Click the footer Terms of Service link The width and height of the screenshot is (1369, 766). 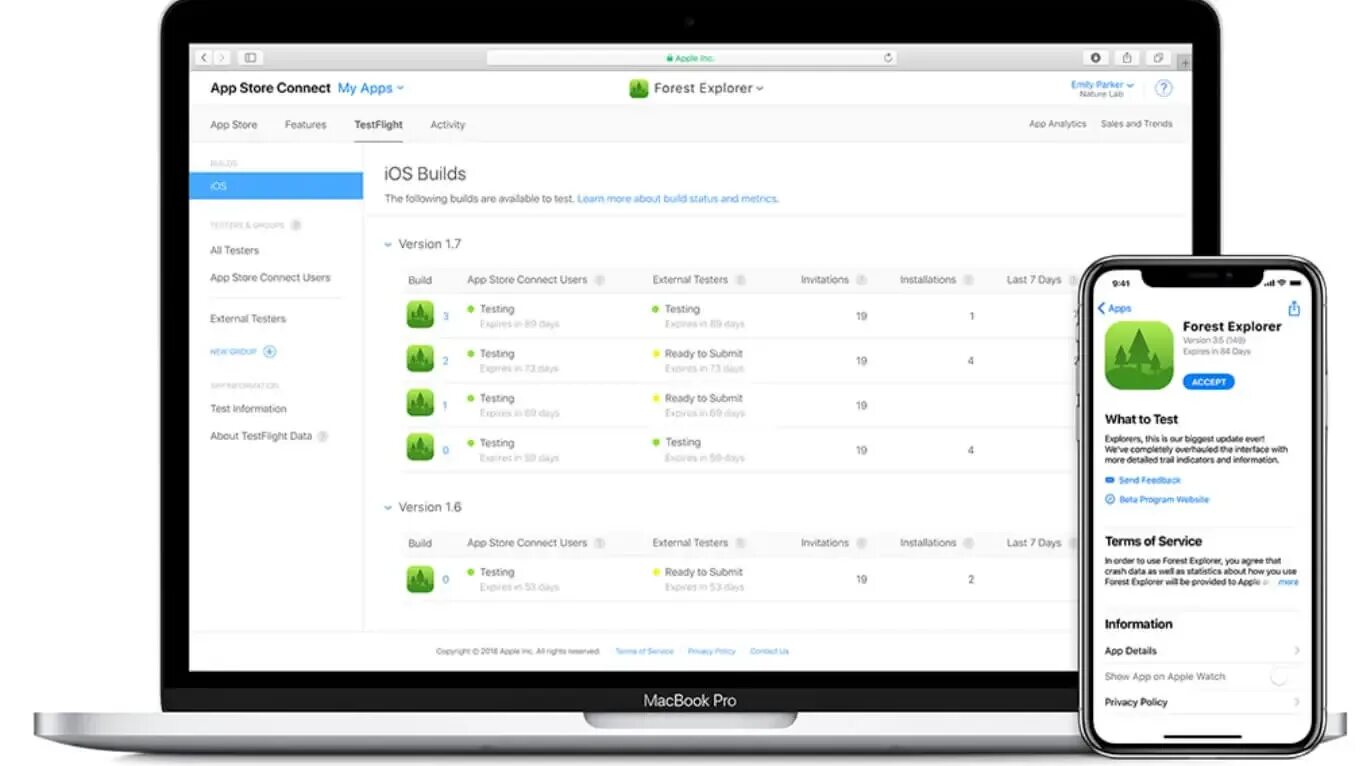[644, 651]
